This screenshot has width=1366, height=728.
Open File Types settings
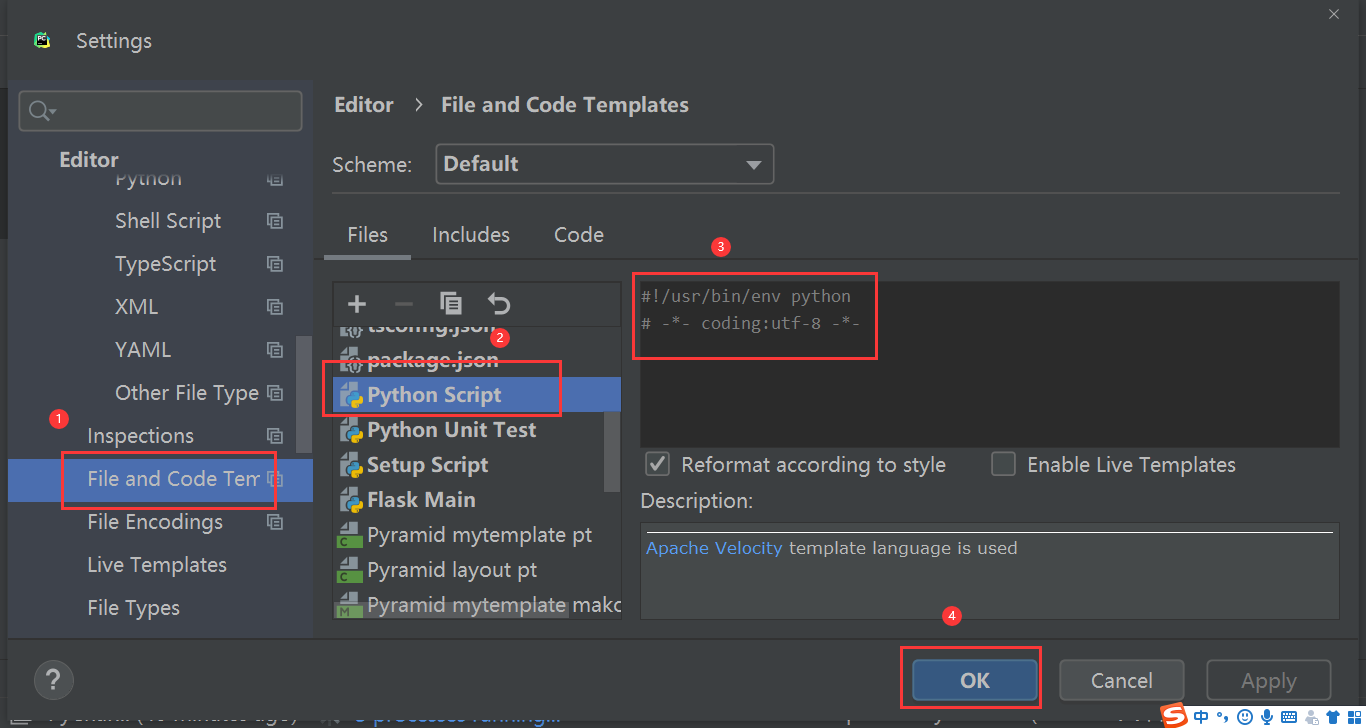tap(134, 608)
